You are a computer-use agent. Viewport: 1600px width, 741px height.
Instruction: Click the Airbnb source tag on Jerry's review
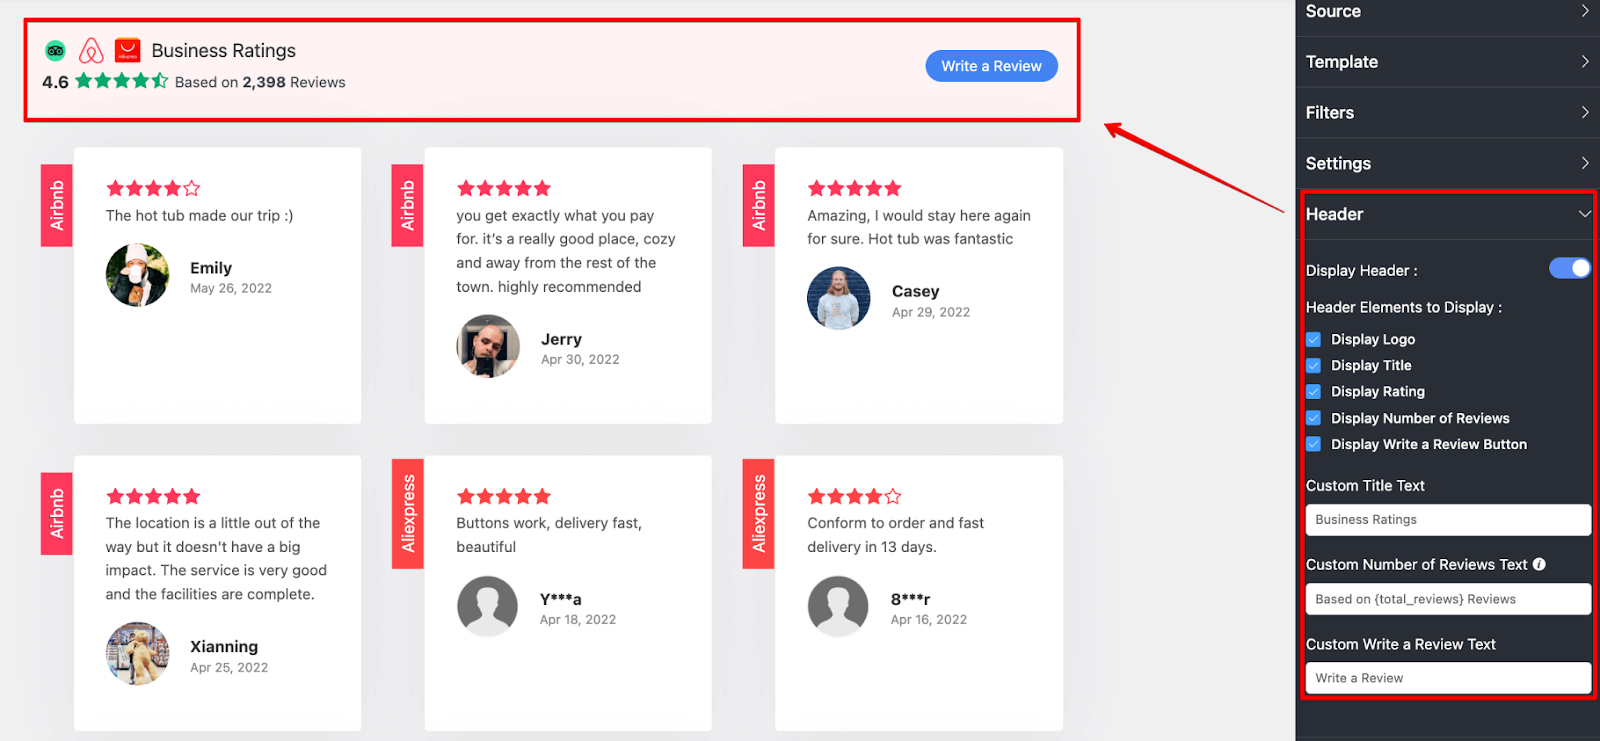[x=407, y=205]
